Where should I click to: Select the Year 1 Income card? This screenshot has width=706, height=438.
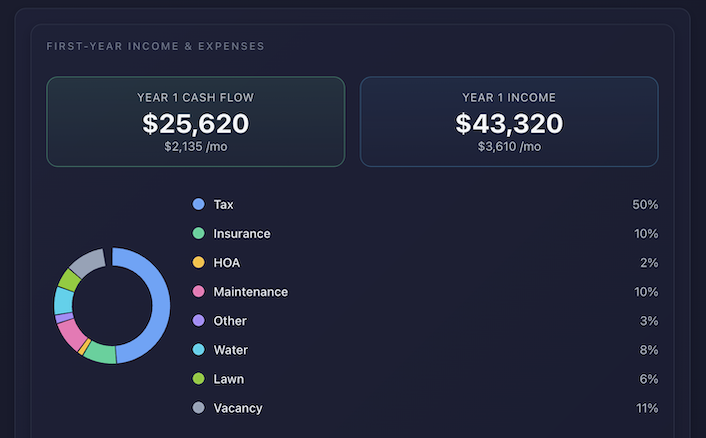(x=509, y=121)
